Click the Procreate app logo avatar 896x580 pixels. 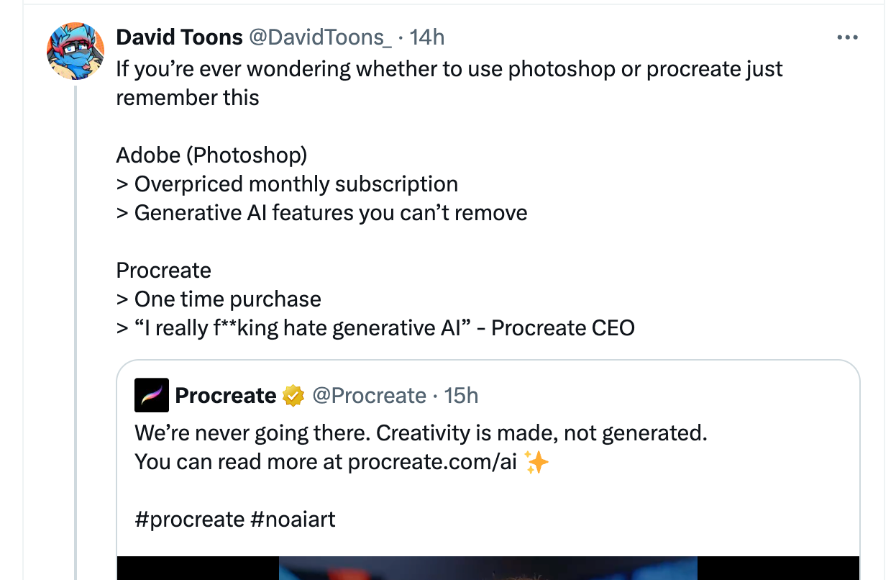click(151, 395)
